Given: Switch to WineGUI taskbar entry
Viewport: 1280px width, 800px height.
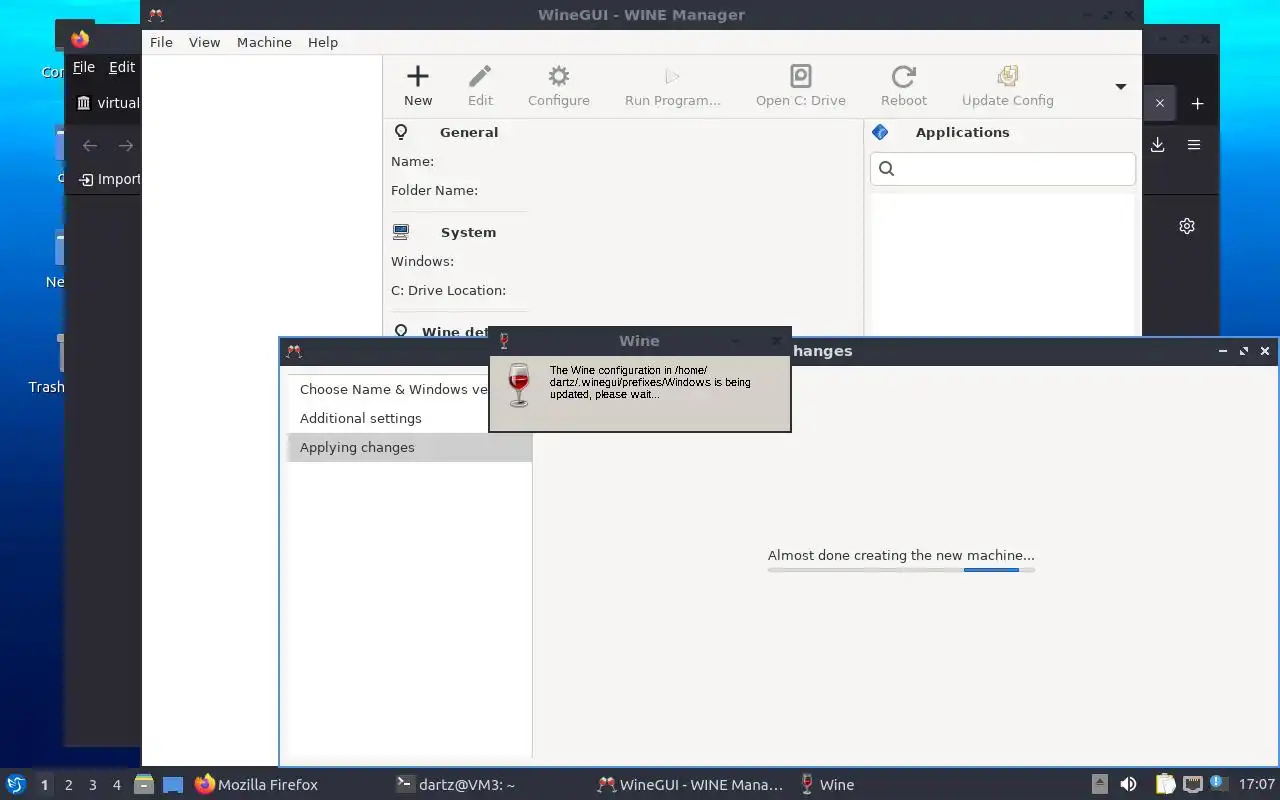Looking at the screenshot, I should (x=690, y=785).
